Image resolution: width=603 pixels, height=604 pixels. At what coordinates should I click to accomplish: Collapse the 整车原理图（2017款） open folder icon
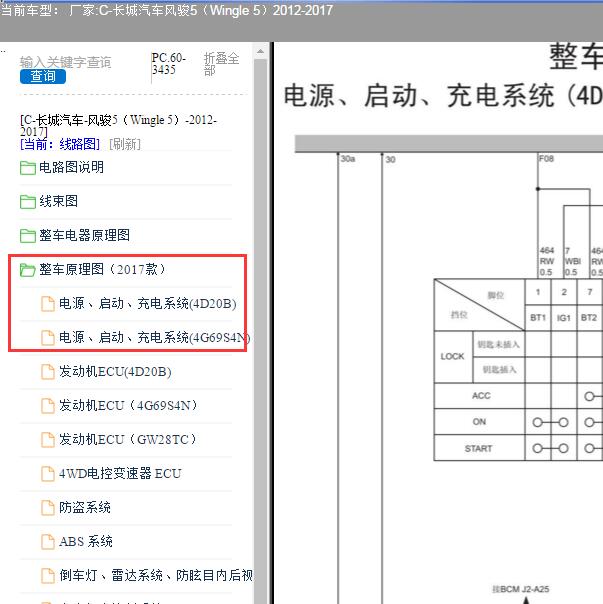pyautogui.click(x=28, y=270)
